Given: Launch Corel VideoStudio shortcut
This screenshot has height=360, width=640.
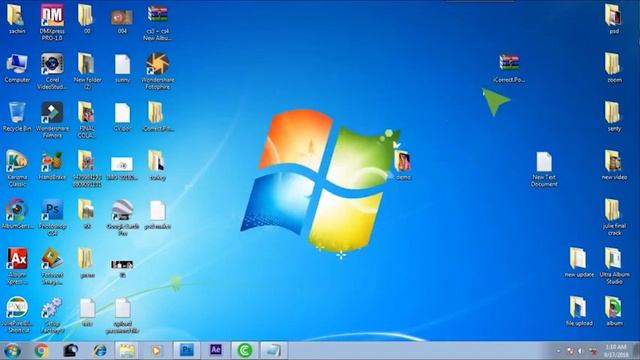Looking at the screenshot, I should click(52, 71).
